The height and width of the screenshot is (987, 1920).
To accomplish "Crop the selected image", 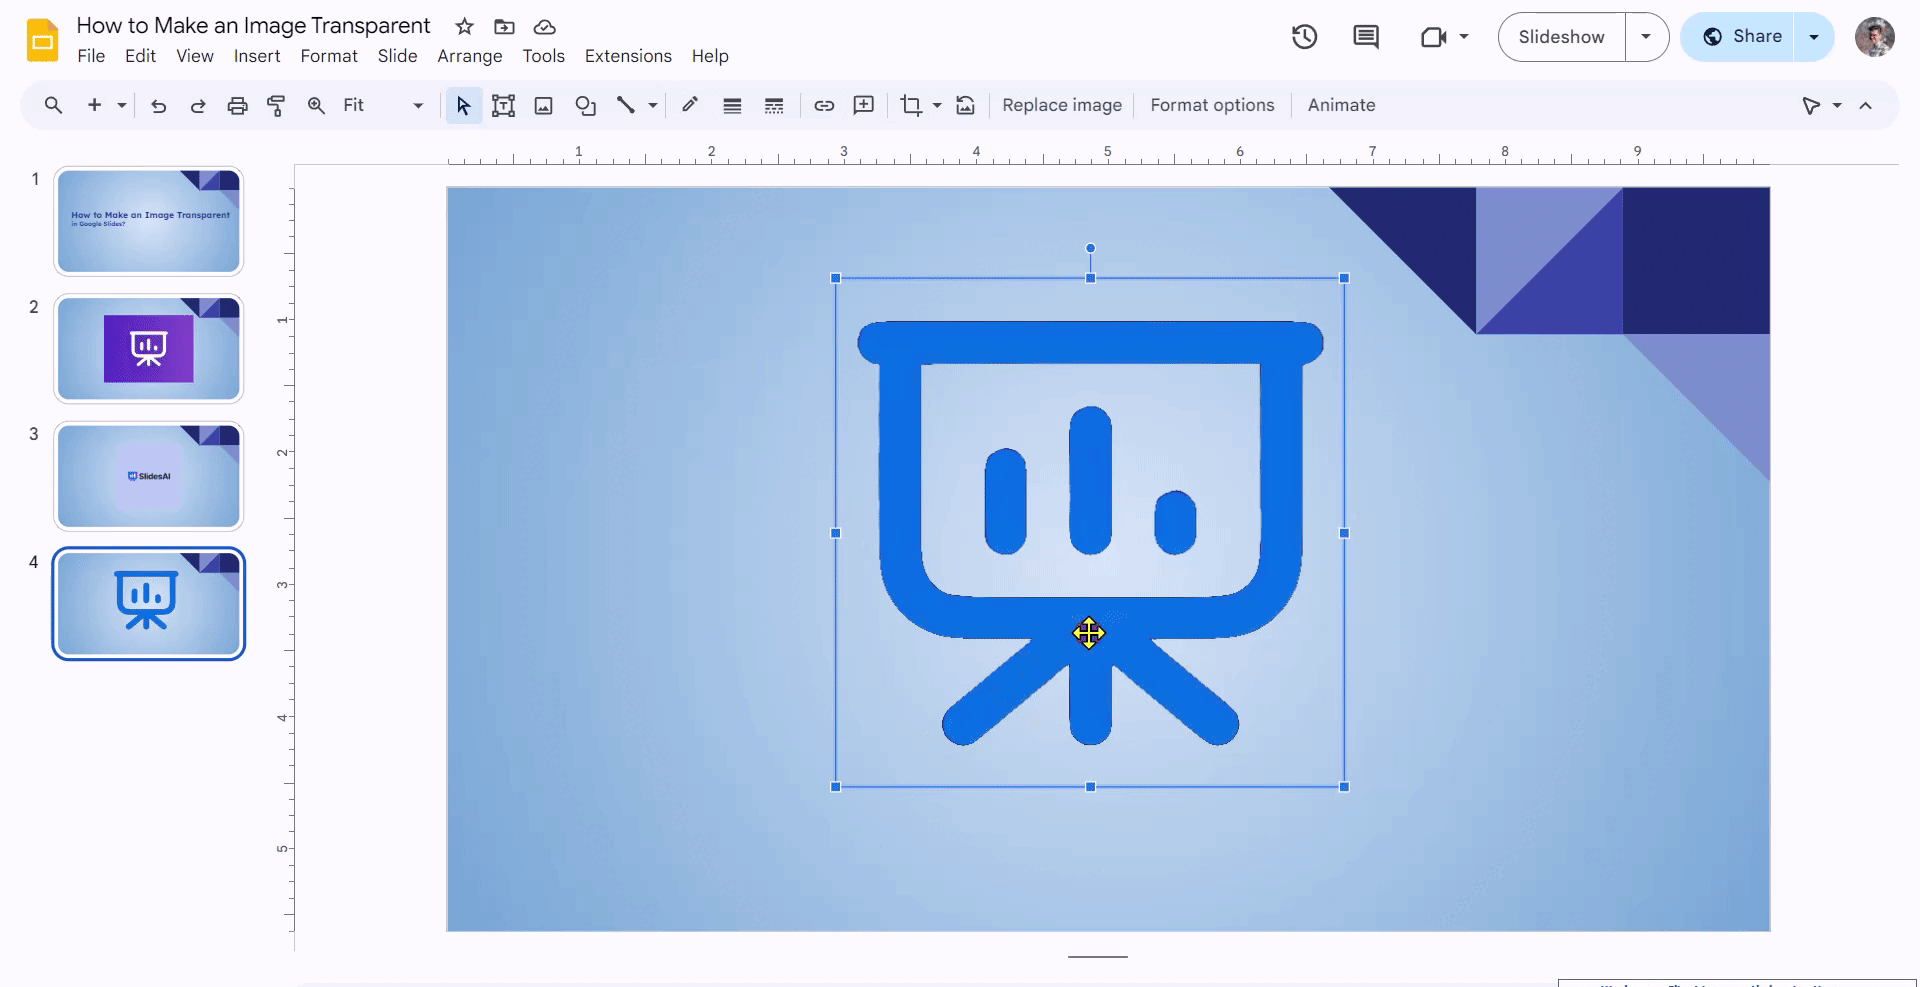I will tap(911, 105).
